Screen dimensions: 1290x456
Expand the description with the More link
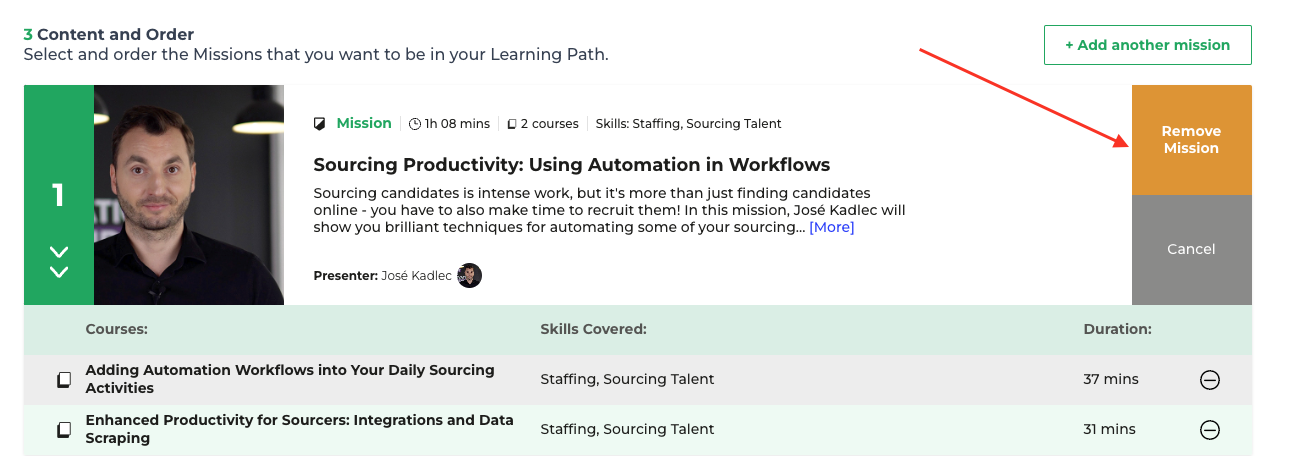(831, 227)
